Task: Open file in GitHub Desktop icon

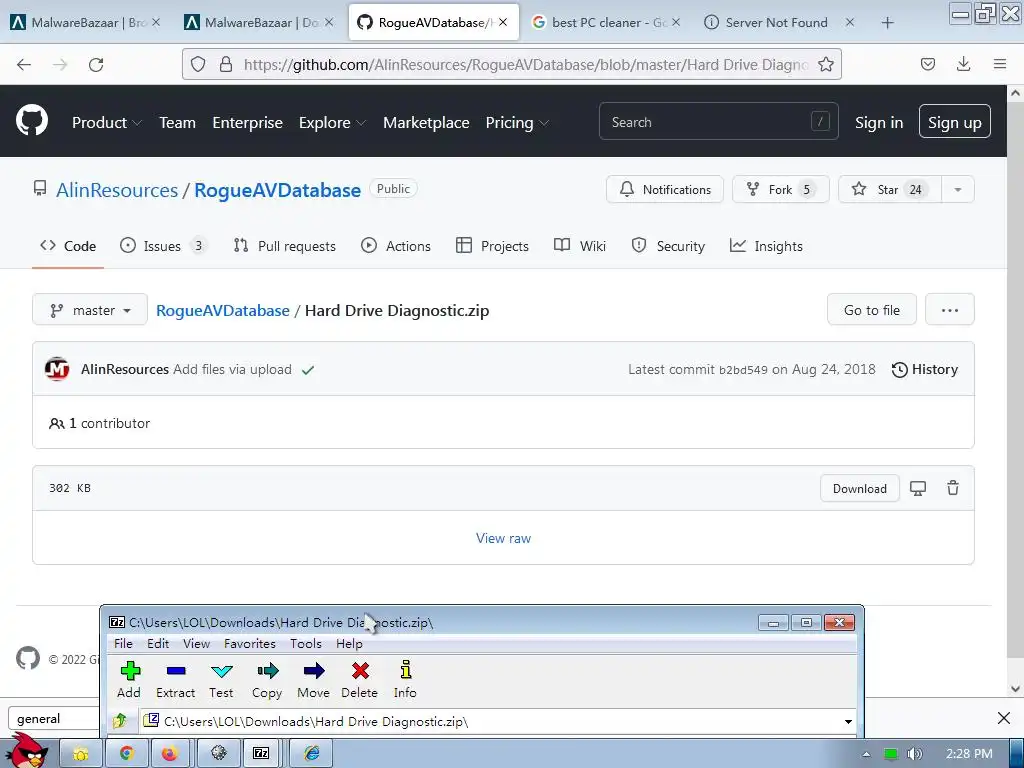Action: click(x=918, y=488)
